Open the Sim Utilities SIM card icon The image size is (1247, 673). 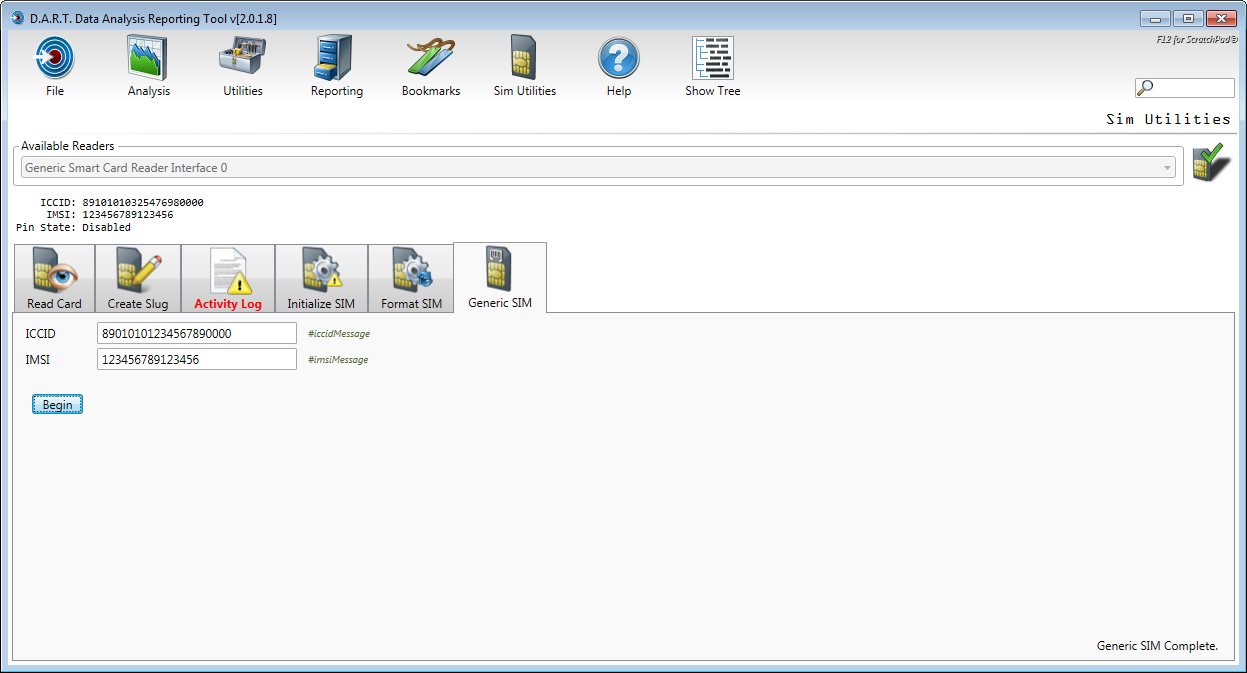525,57
